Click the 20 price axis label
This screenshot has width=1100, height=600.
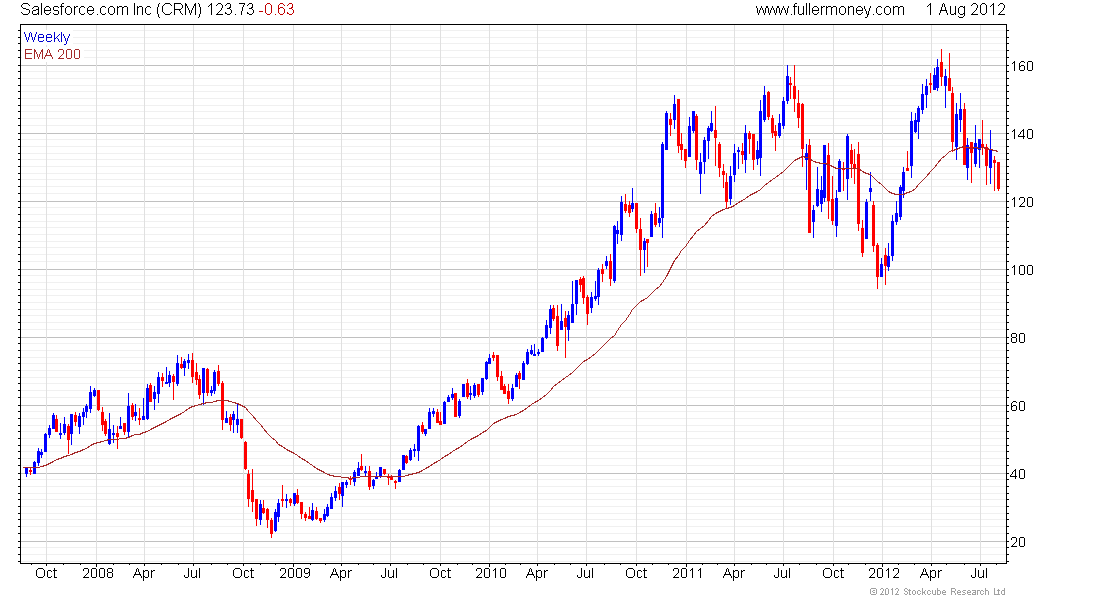click(1017, 542)
